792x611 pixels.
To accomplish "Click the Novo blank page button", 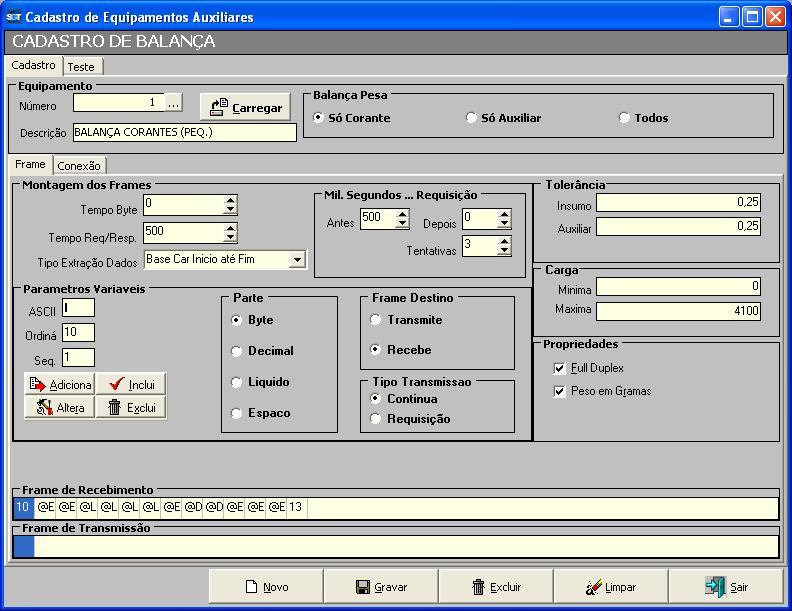I will click(266, 587).
